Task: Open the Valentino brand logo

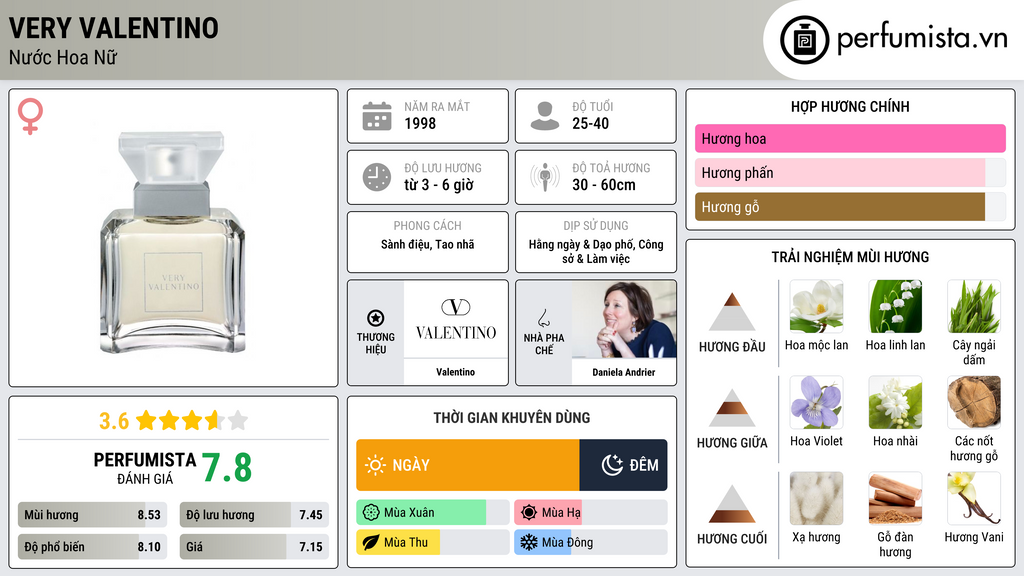Action: [x=455, y=319]
